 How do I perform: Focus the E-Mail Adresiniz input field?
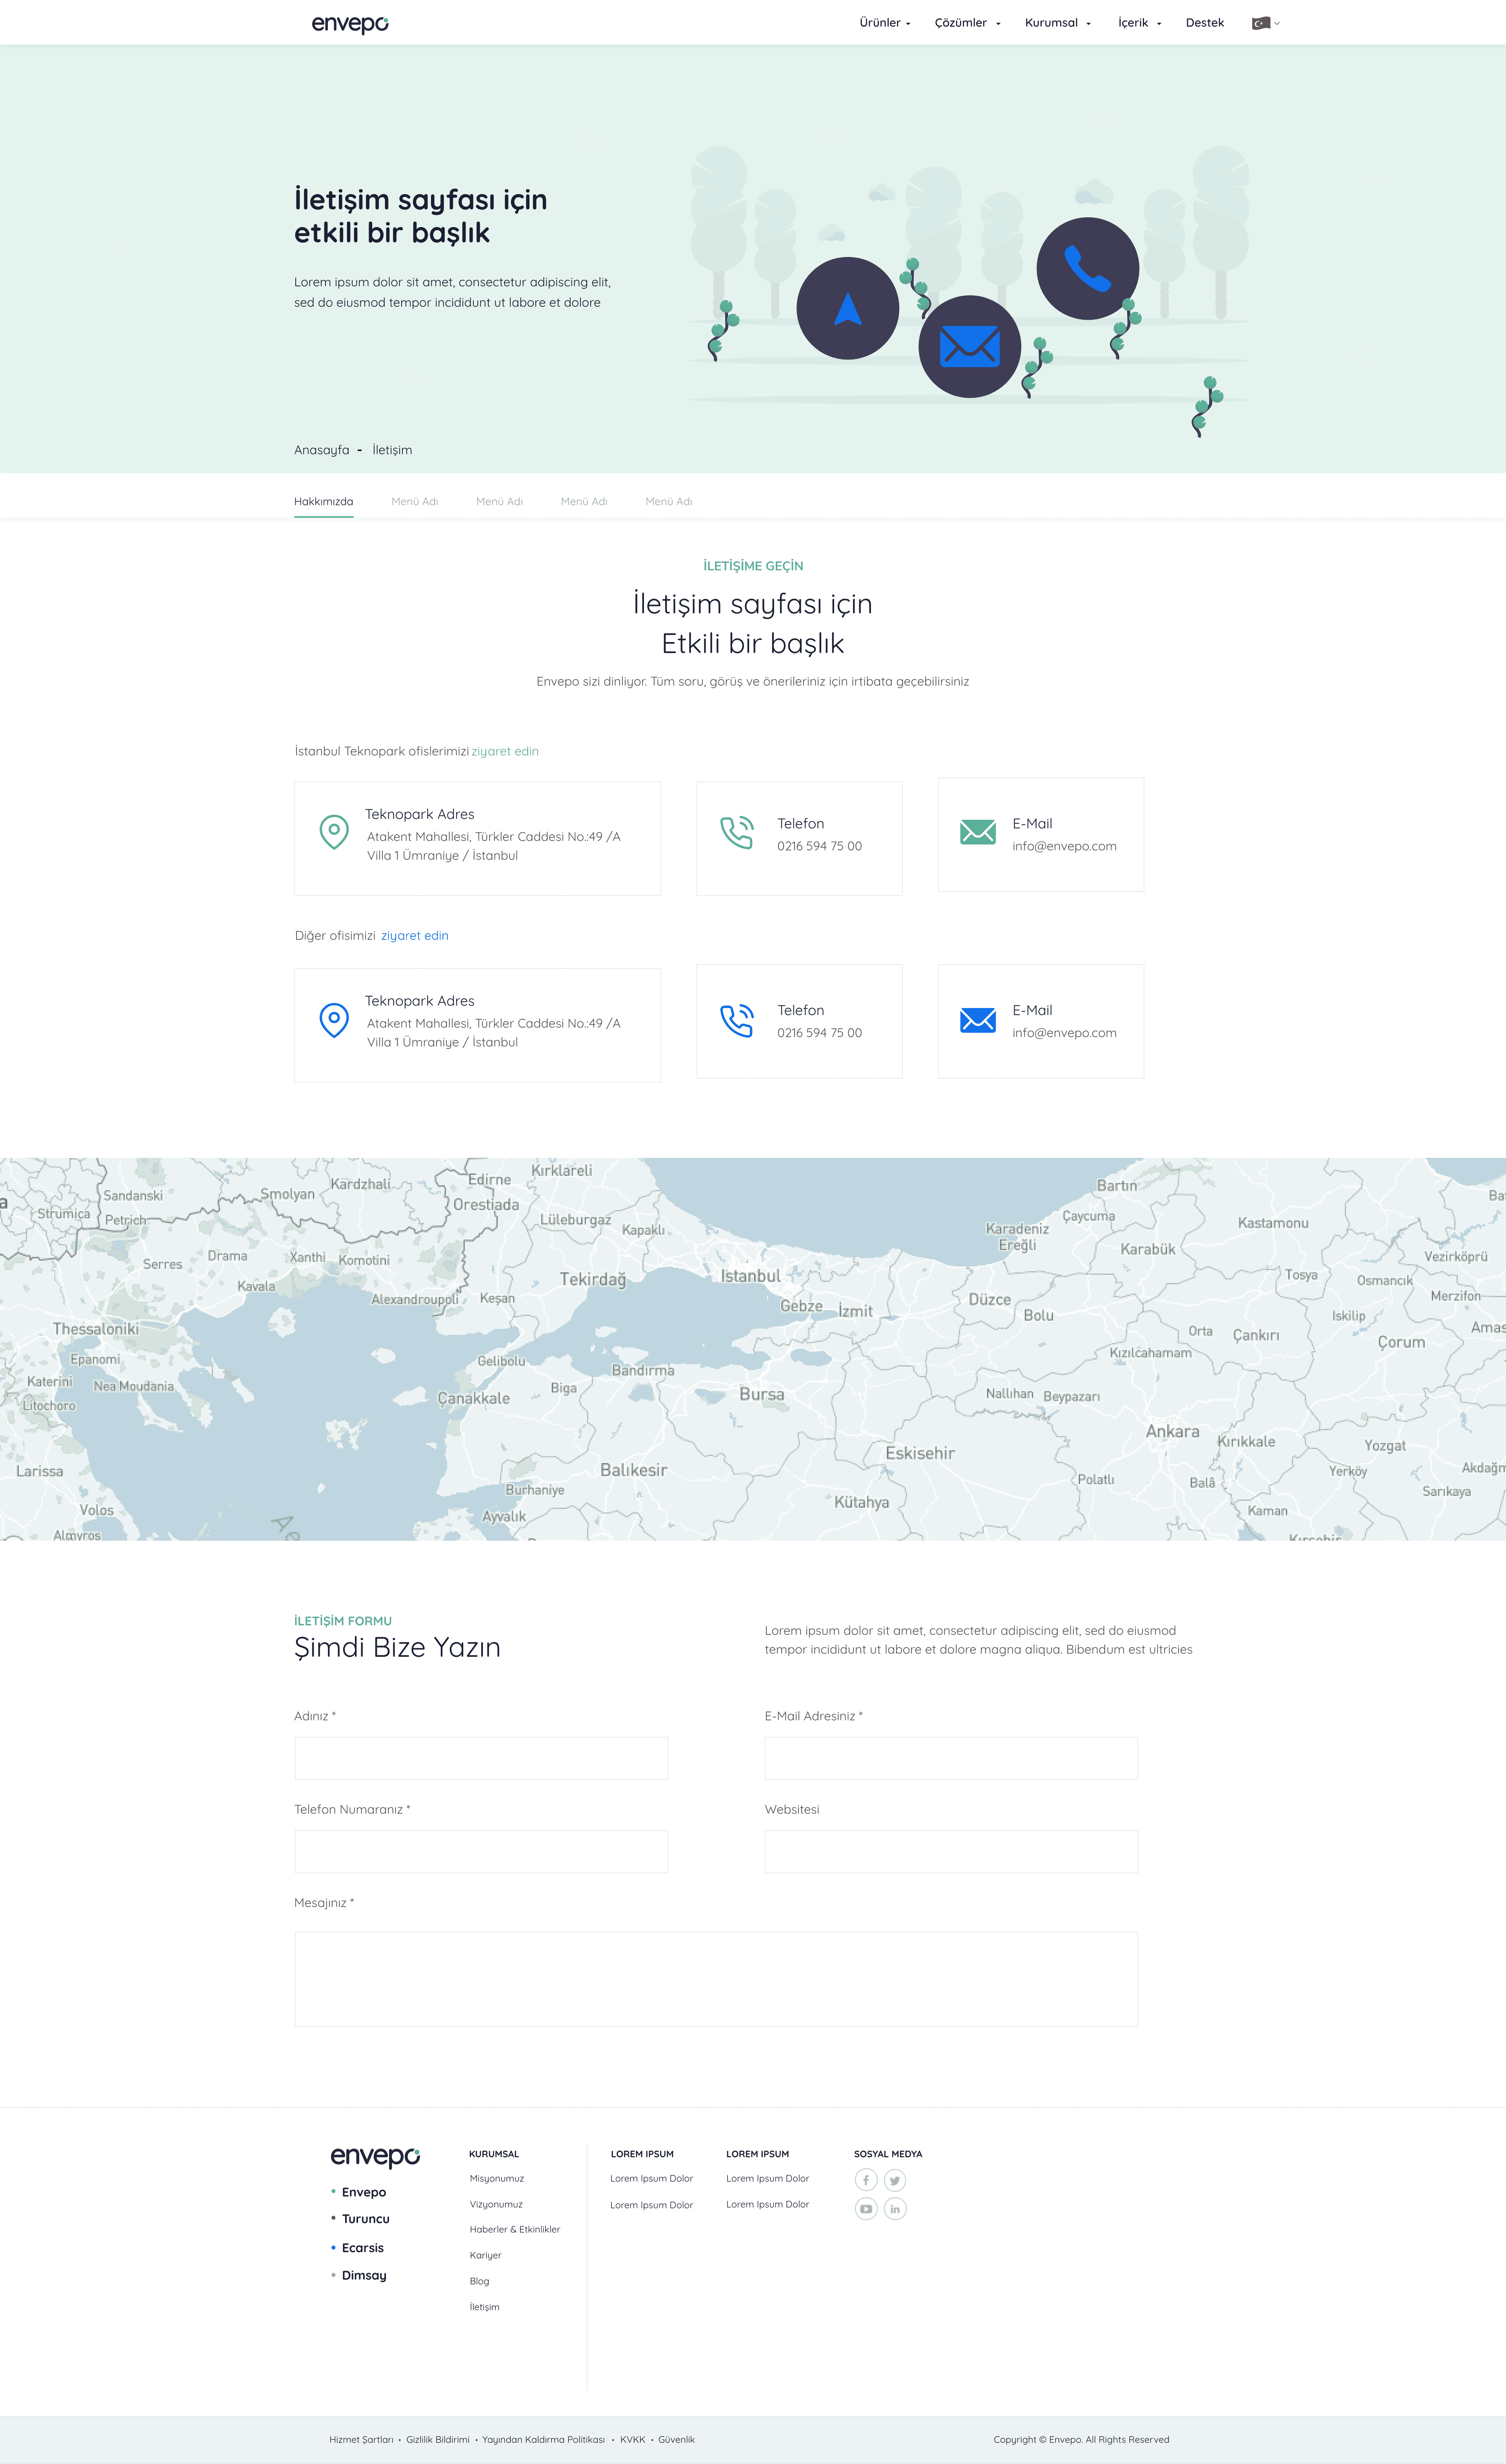pyautogui.click(x=951, y=1758)
